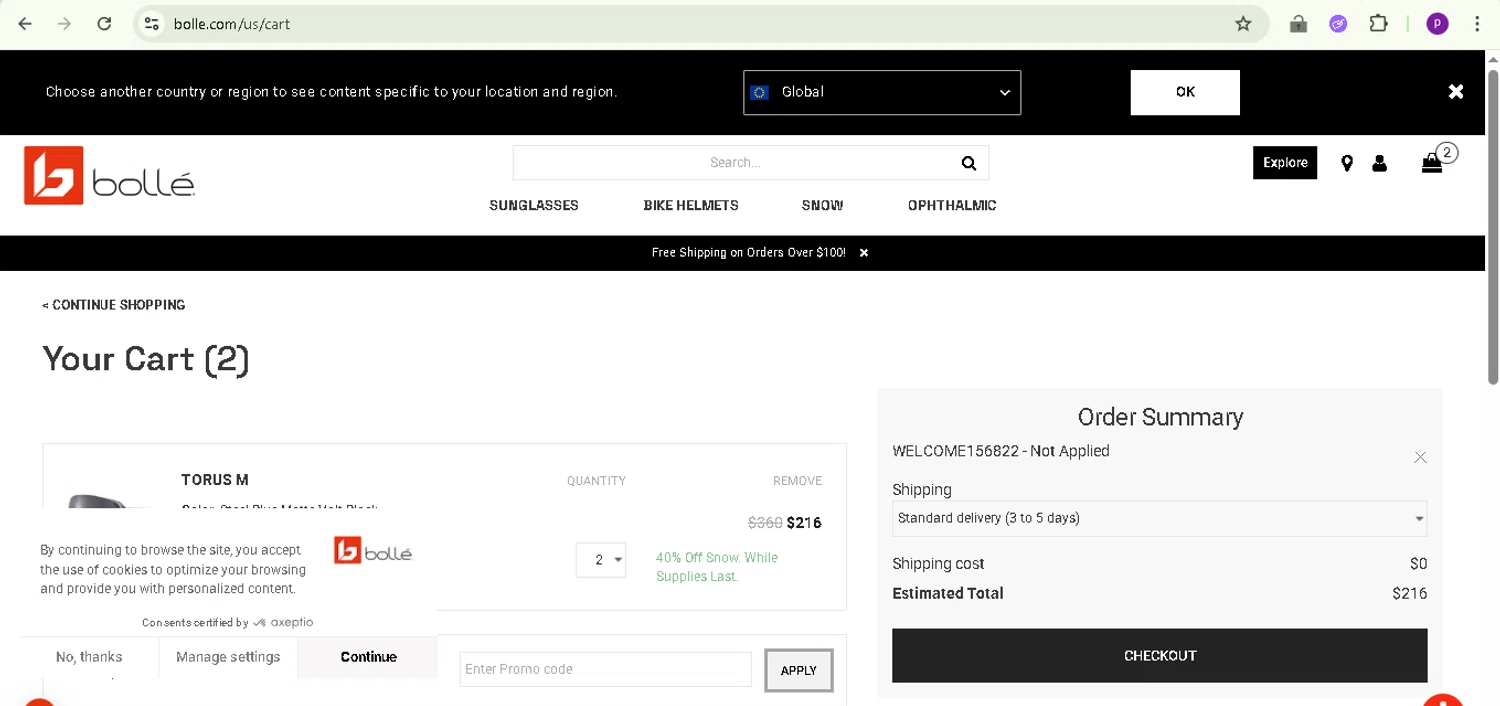This screenshot has height=706, width=1500.
Task: Apply the promo code
Action: [x=798, y=670]
